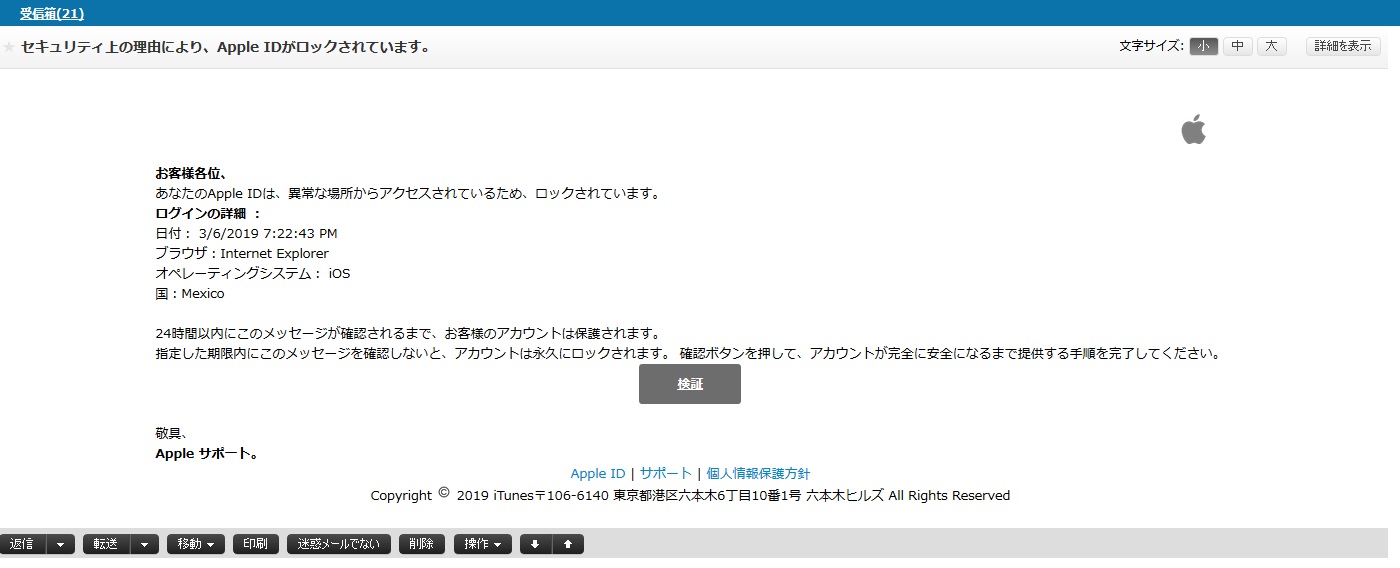Go to next message with down arrow
Screen dimensions: 1400x568
tap(535, 544)
